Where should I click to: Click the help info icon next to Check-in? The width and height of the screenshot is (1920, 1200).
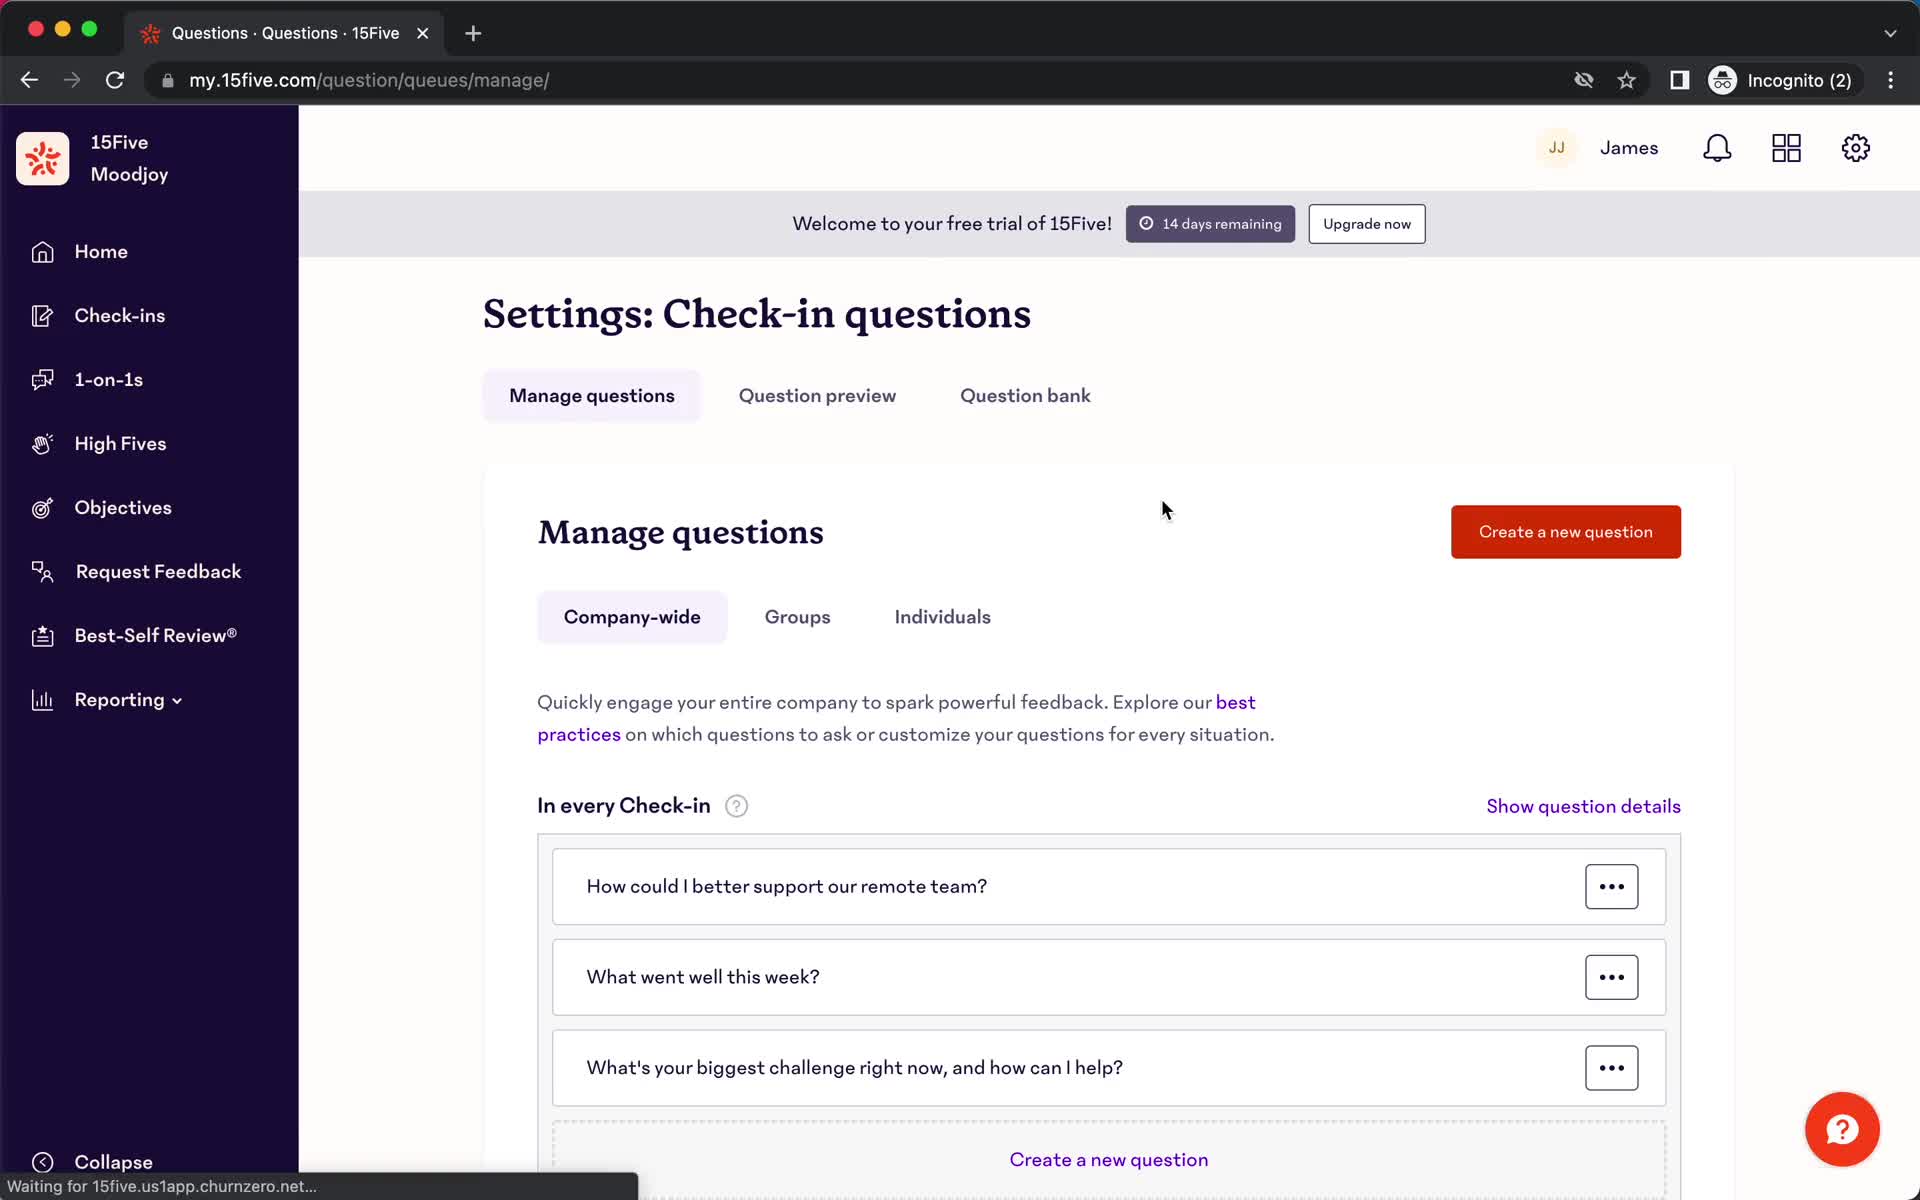[x=735, y=806]
